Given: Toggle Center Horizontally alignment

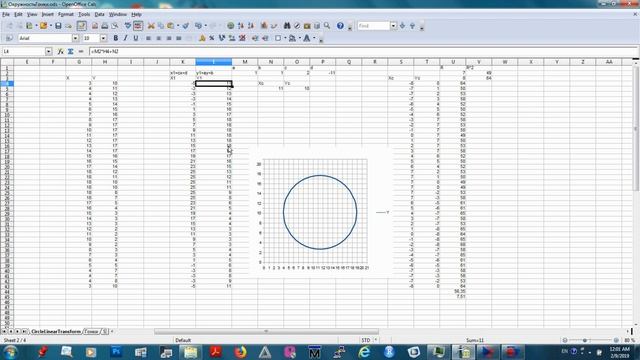Looking at the screenshot, I should pyautogui.click(x=158, y=38).
